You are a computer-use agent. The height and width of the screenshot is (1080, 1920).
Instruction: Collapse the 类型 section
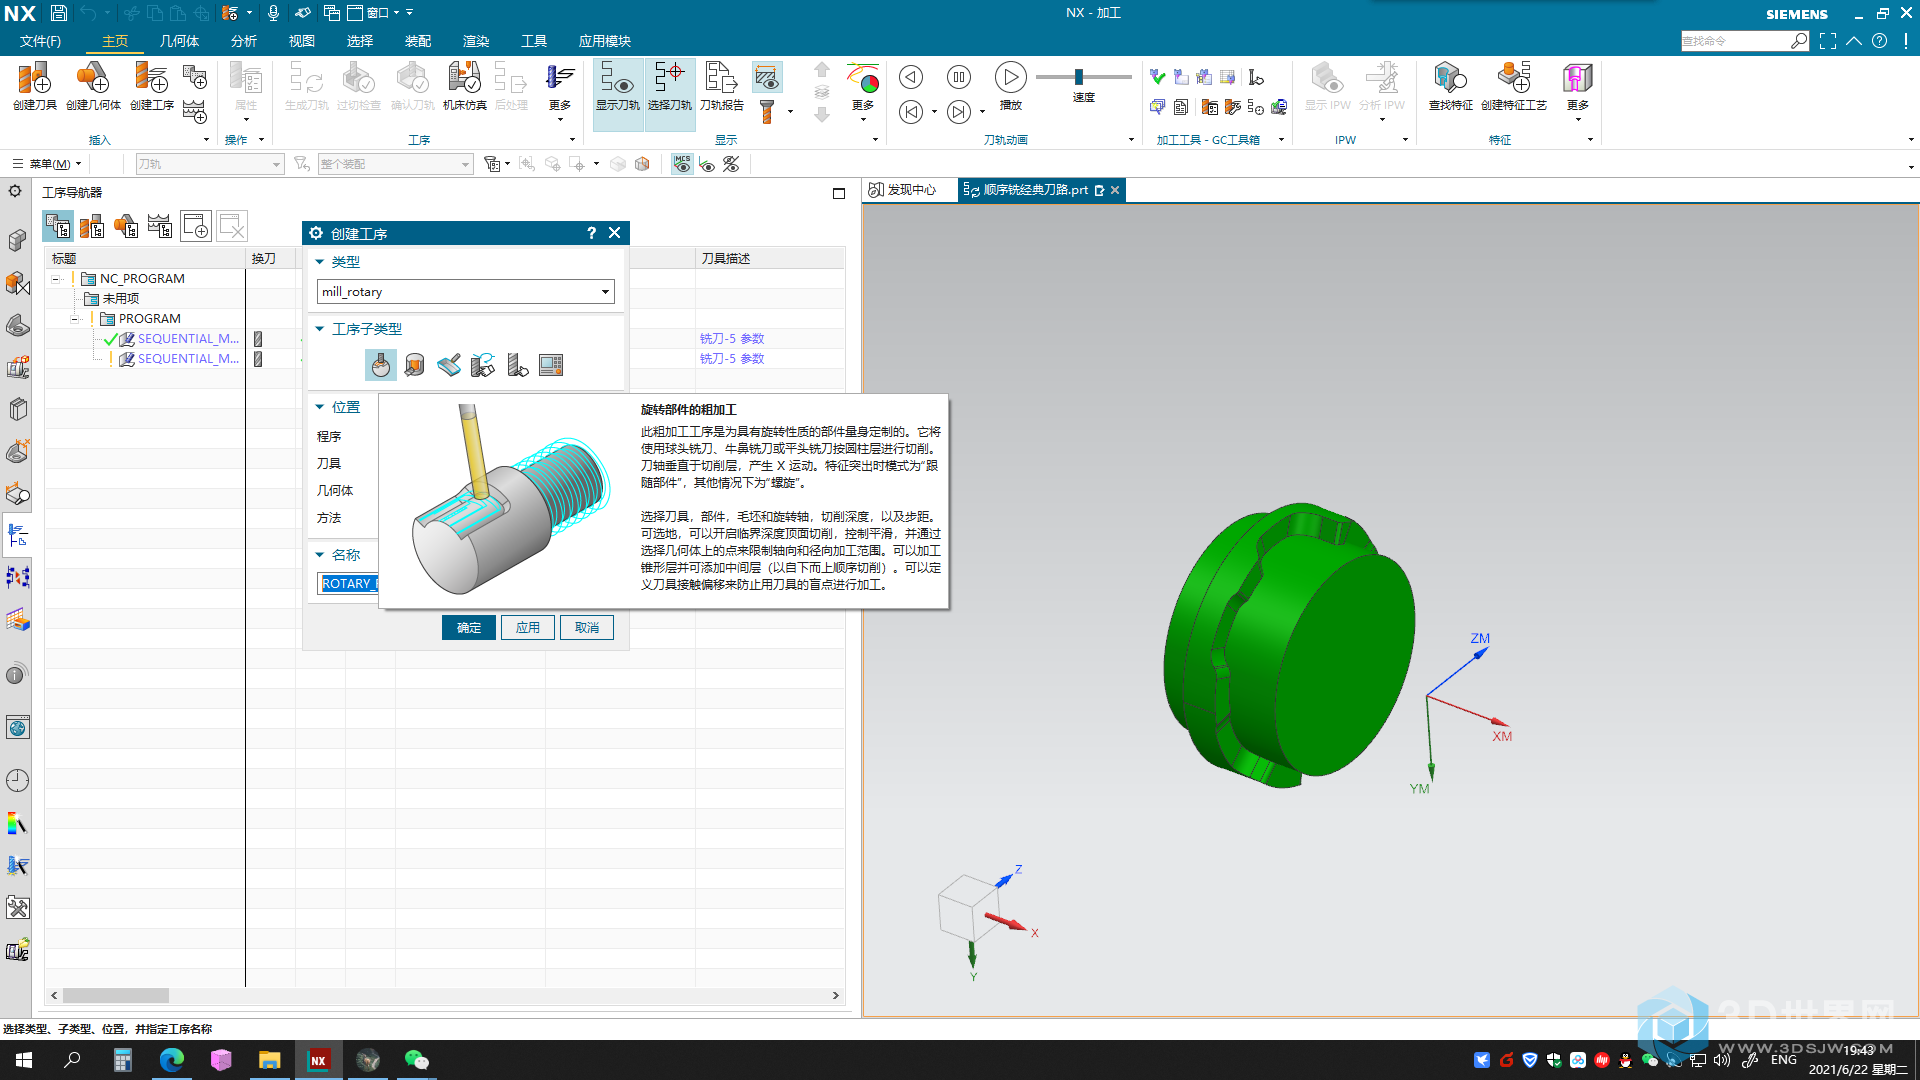point(320,262)
